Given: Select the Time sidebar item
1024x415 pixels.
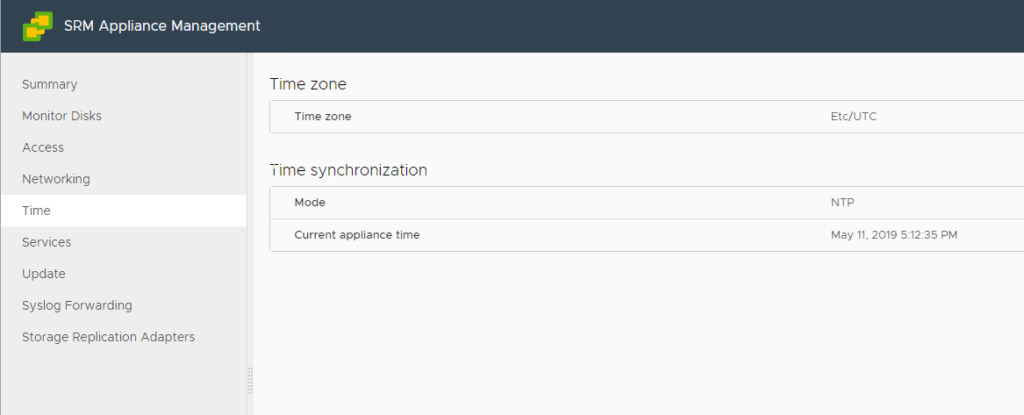Looking at the screenshot, I should pyautogui.click(x=36, y=211).
